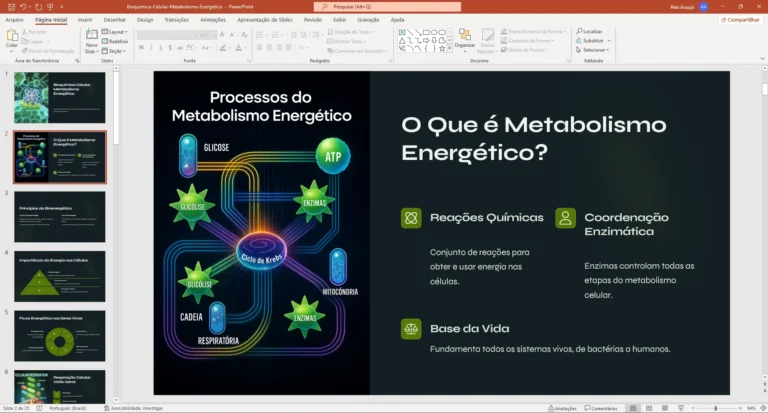This screenshot has width=768, height=413.
Task: Toggle text shadow
Action: pyautogui.click(x=170, y=48)
